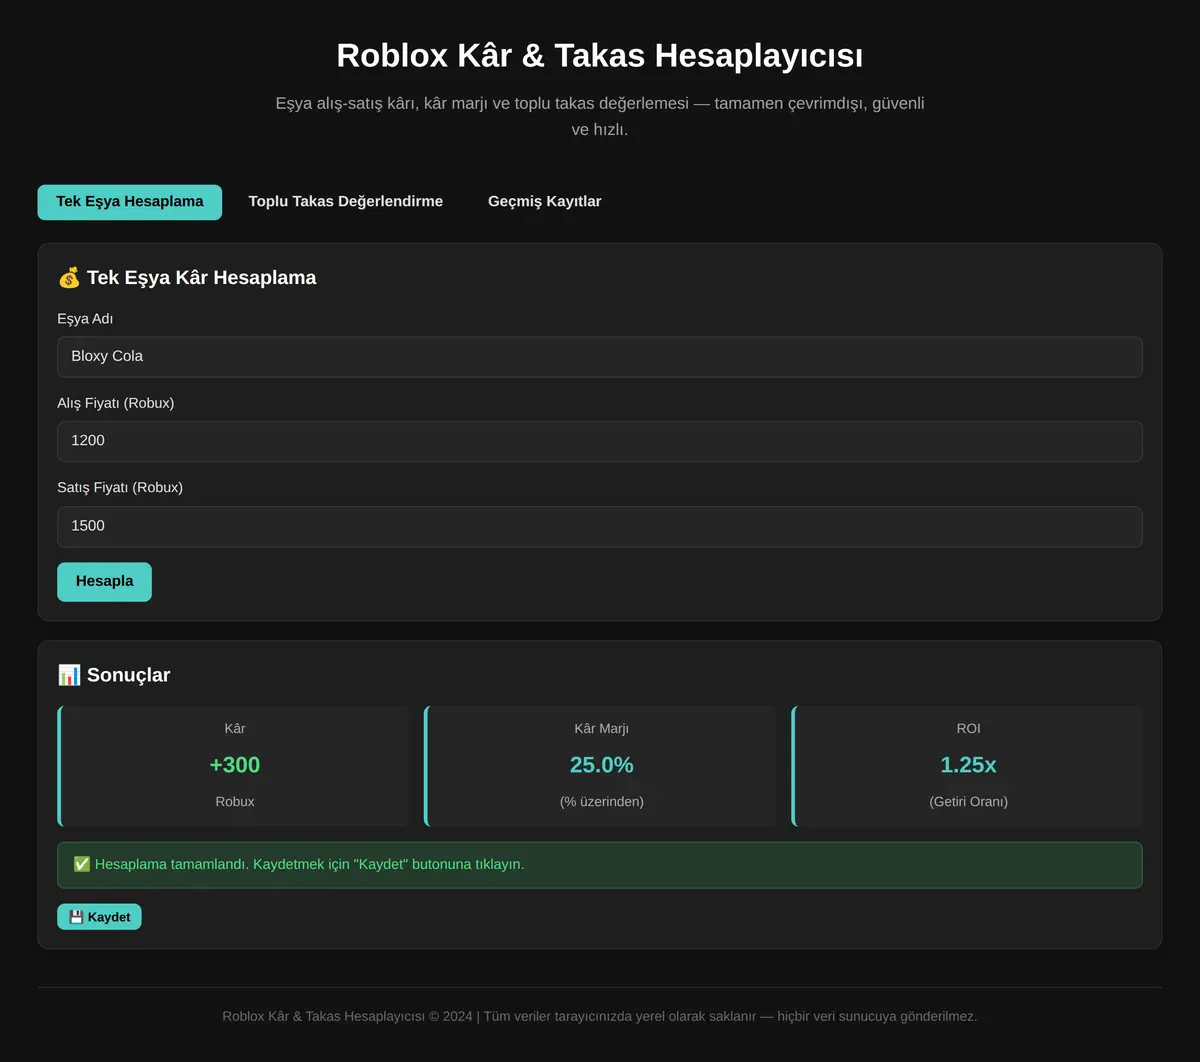Click the green checkmark icon in the success message

click(x=82, y=864)
